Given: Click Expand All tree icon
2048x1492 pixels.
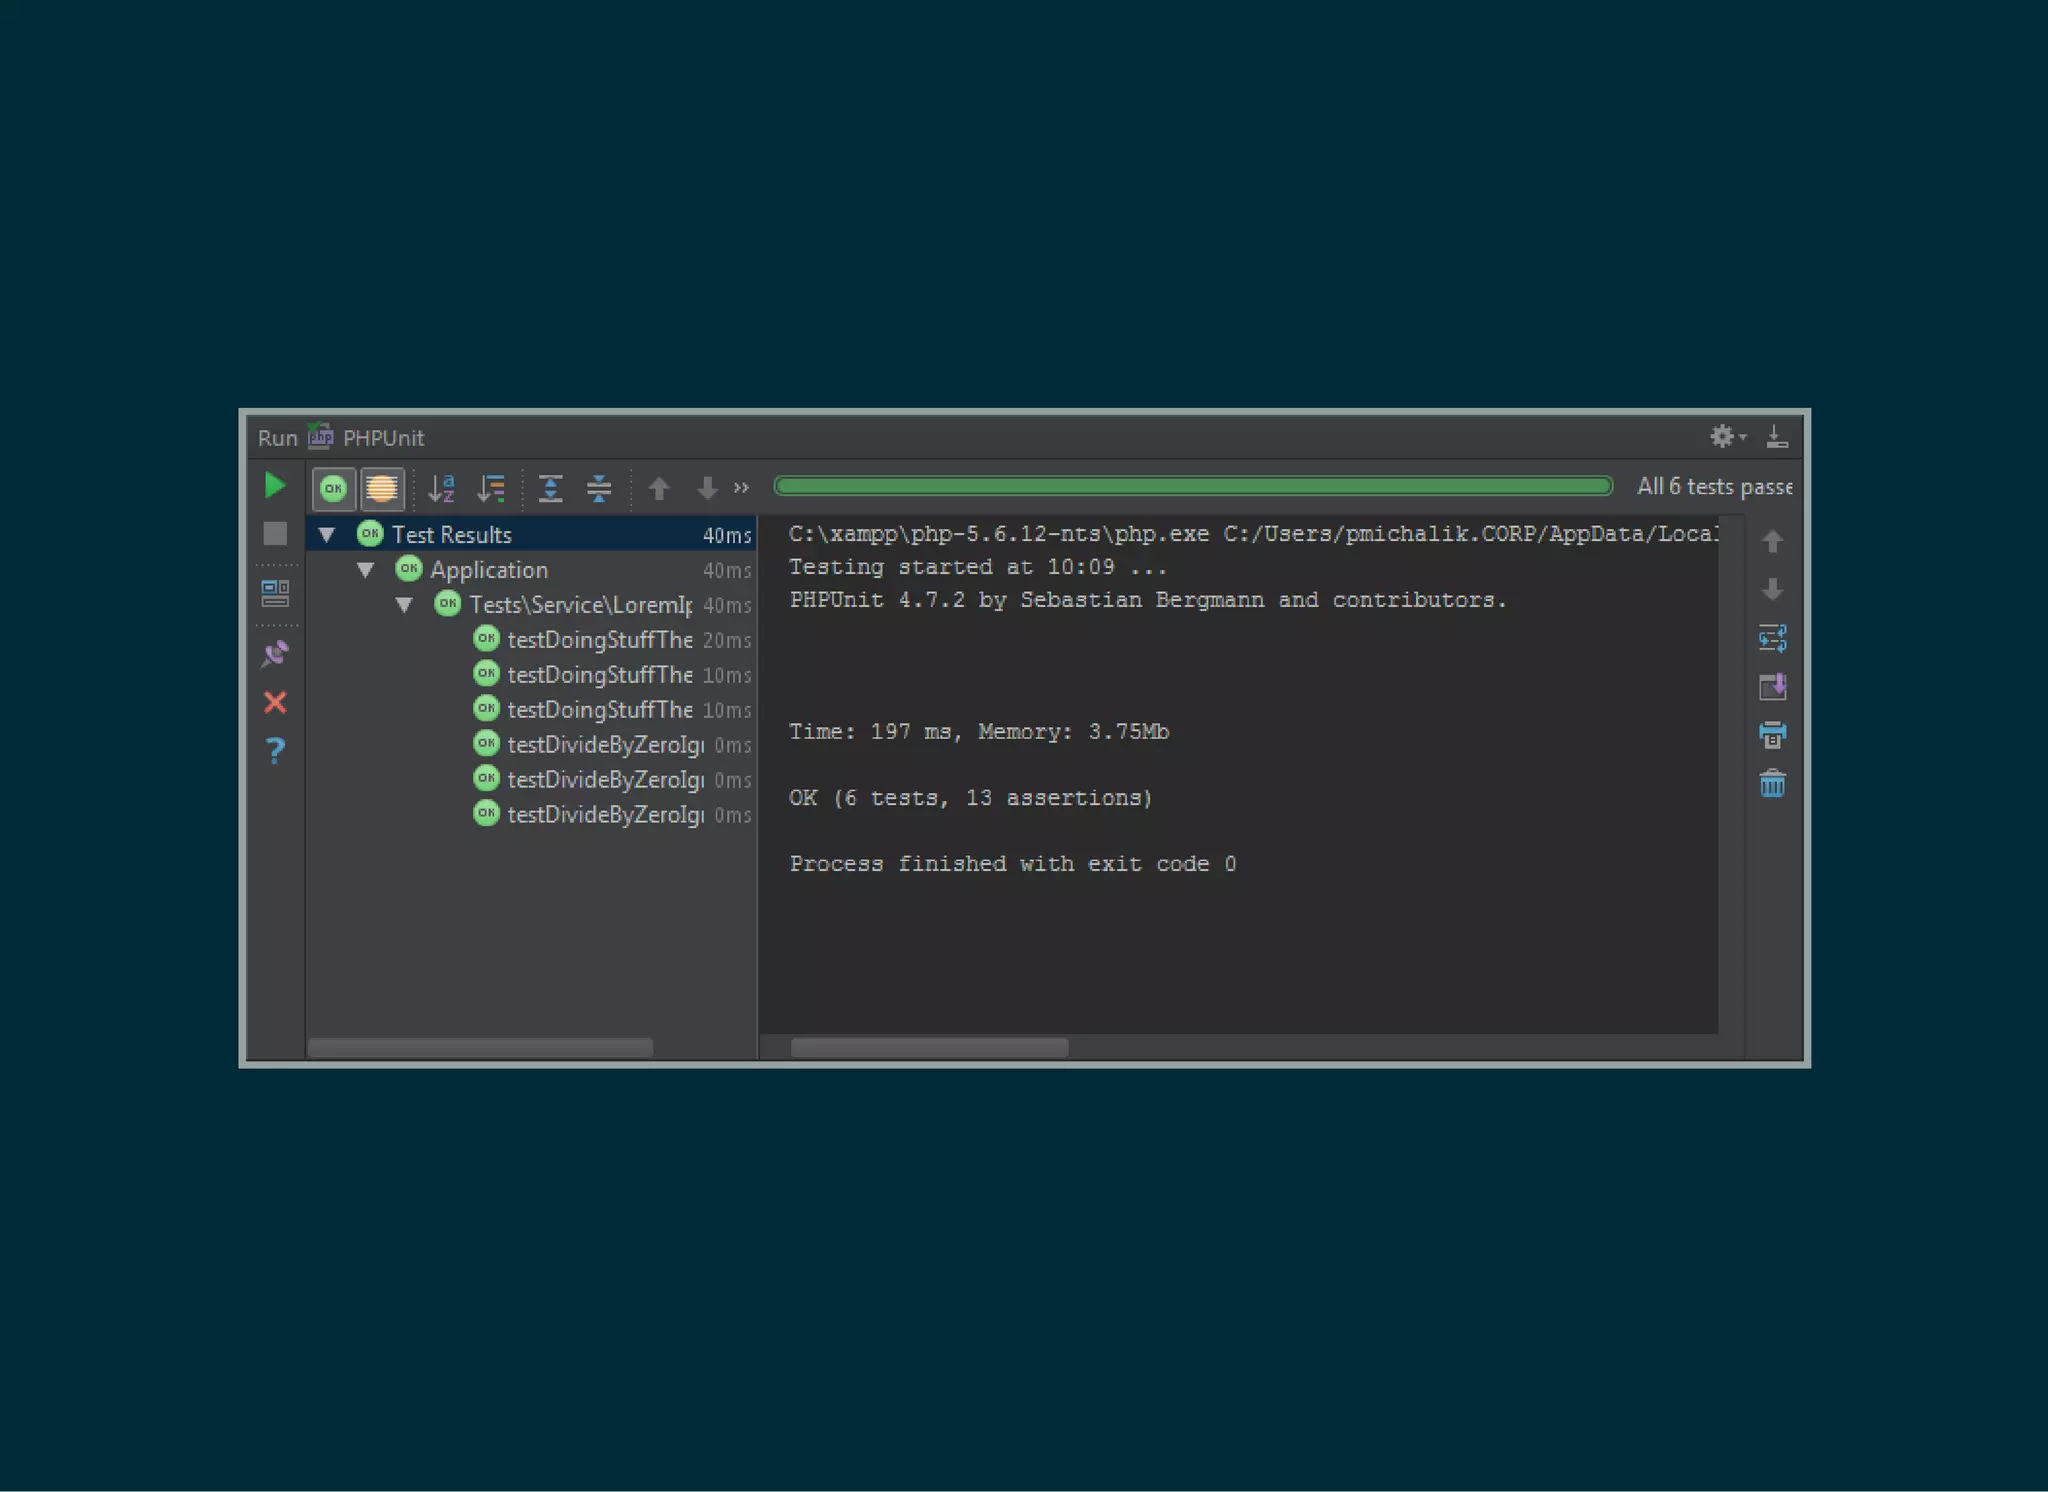Looking at the screenshot, I should (550, 488).
